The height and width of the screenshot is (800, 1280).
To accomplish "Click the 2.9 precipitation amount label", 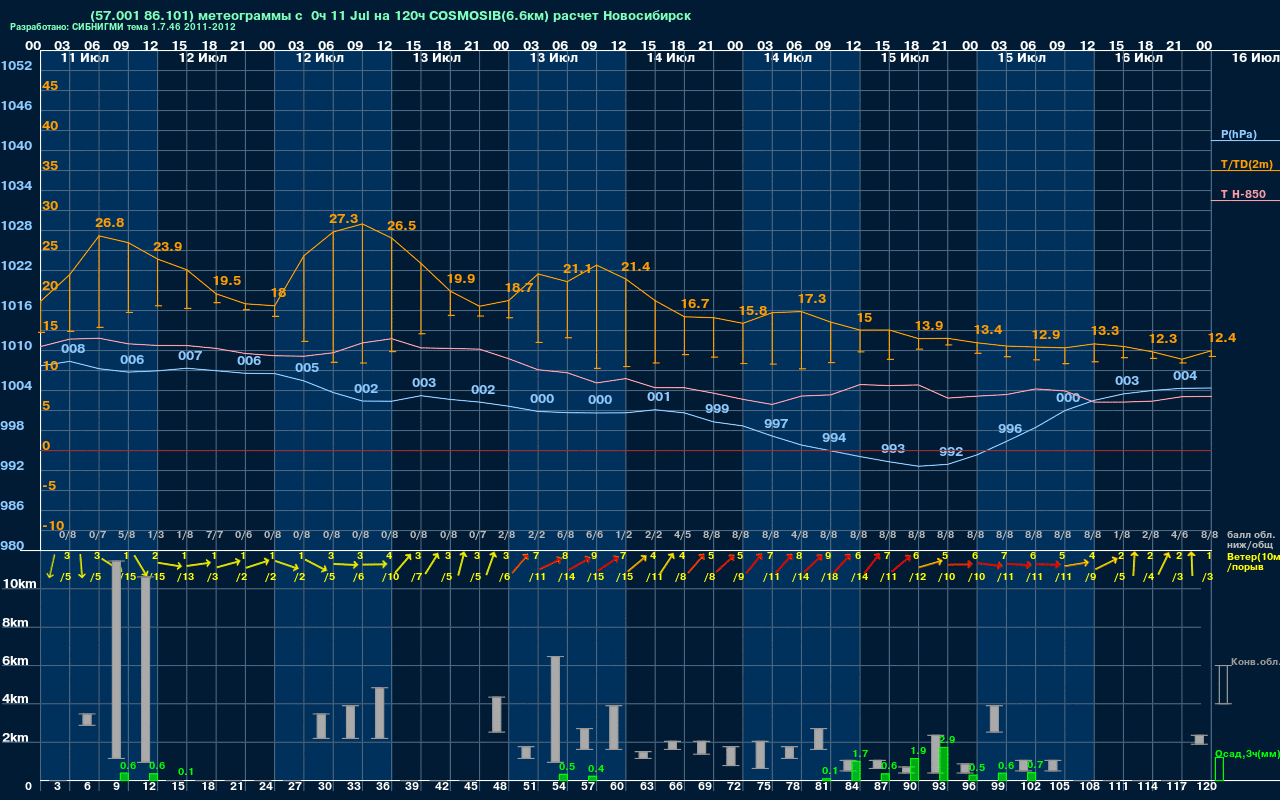I will (948, 739).
